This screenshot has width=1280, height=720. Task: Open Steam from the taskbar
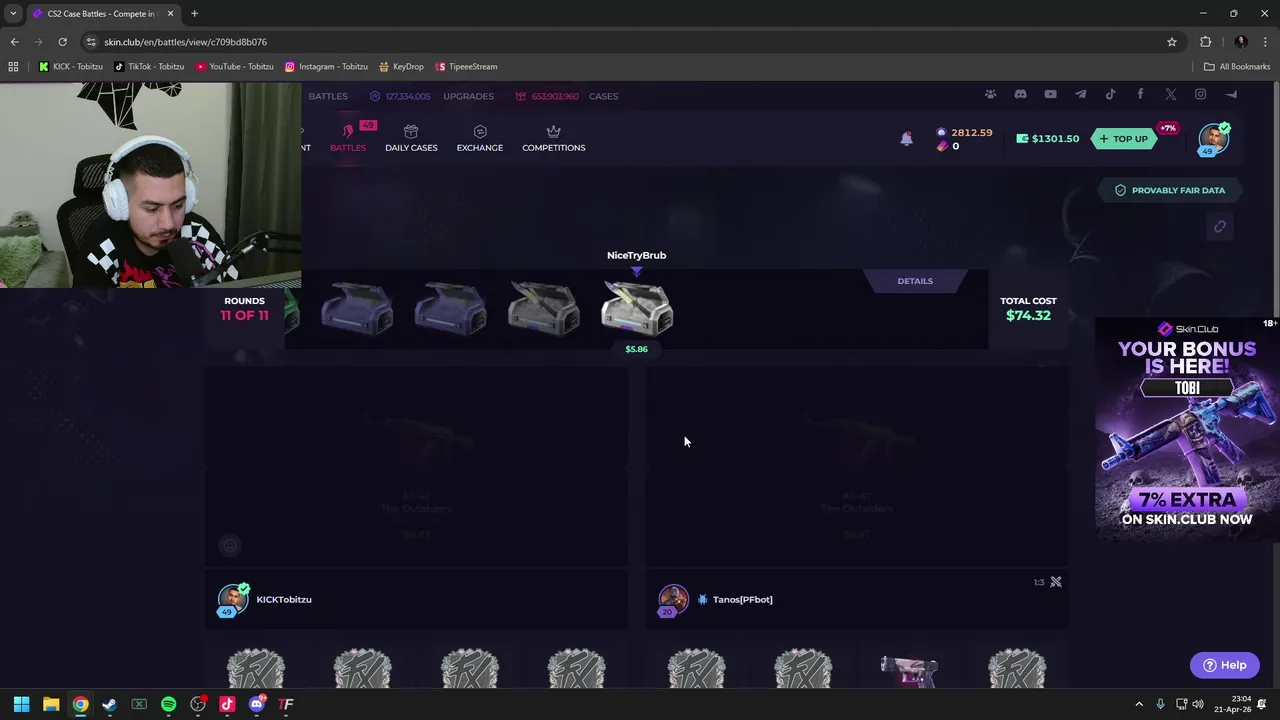(110, 704)
